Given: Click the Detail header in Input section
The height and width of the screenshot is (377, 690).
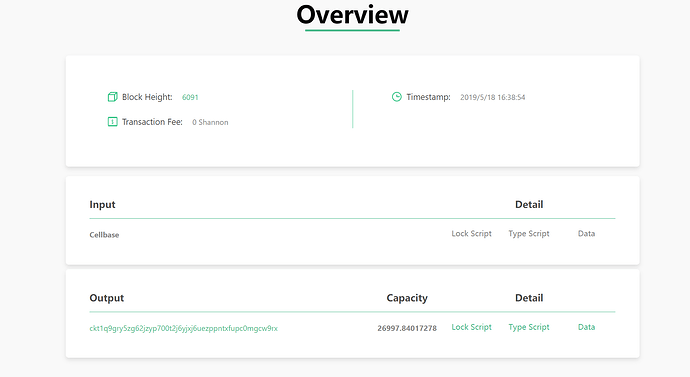Looking at the screenshot, I should pyautogui.click(x=529, y=205).
